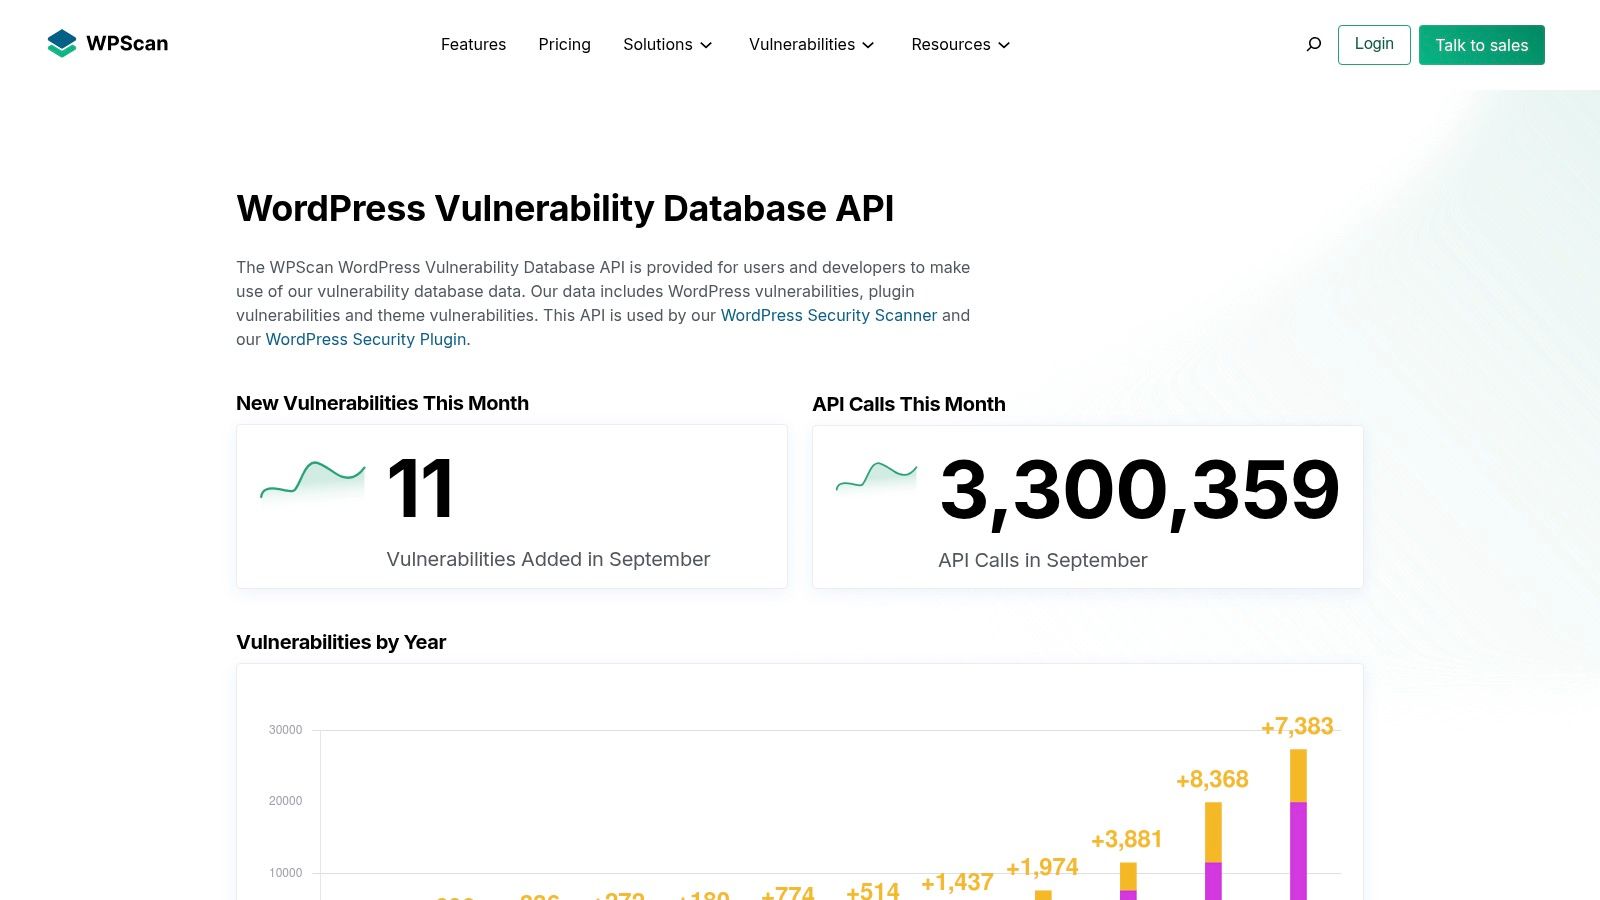1600x900 pixels.
Task: Expand the Vulnerabilities dropdown menu
Action: click(x=812, y=44)
